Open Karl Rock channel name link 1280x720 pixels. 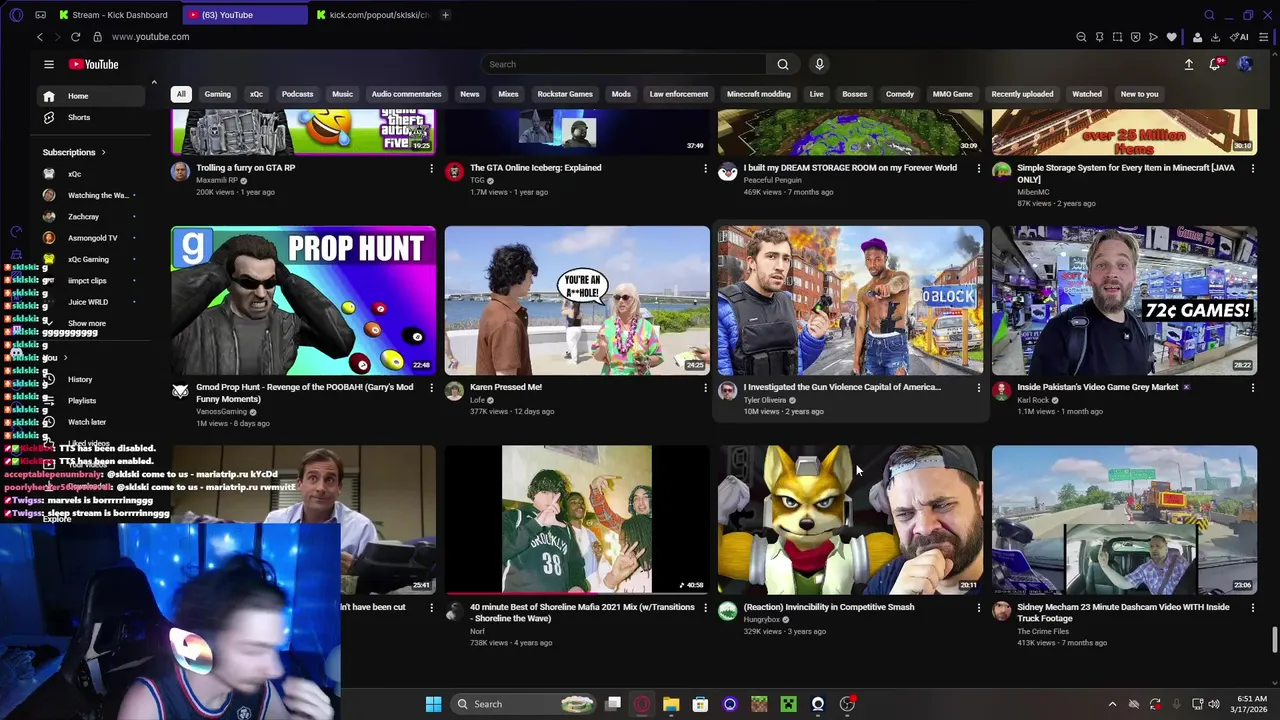point(1033,400)
